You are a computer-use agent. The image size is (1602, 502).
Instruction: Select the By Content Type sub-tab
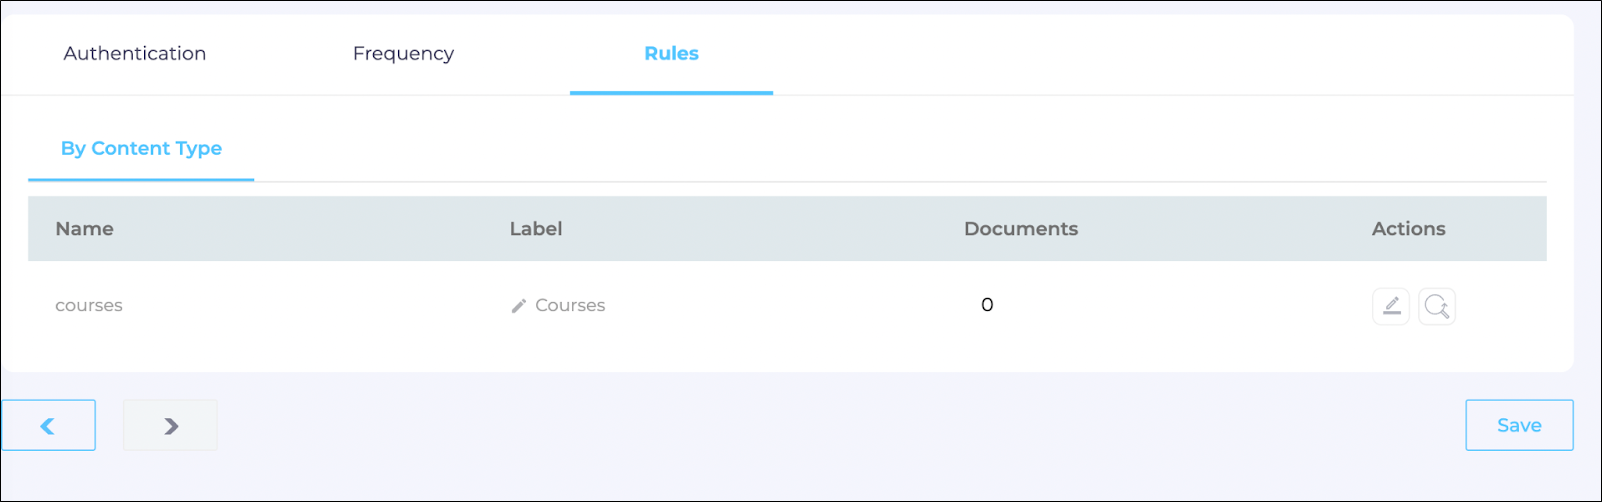pyautogui.click(x=141, y=149)
